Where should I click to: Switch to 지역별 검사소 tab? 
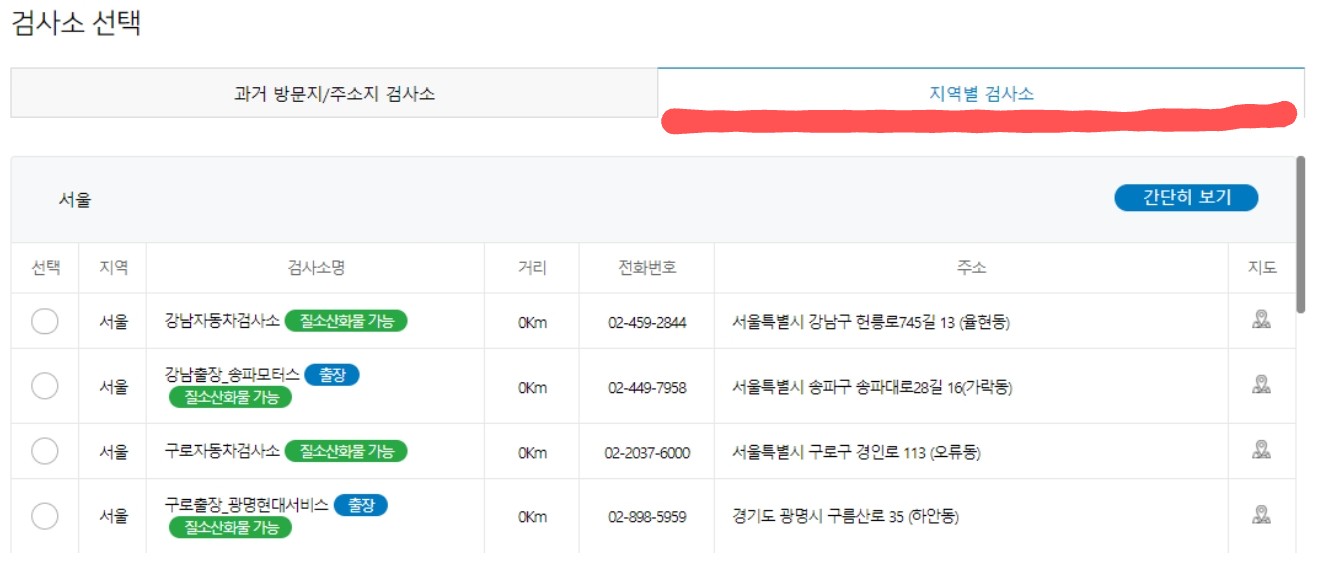coord(981,94)
